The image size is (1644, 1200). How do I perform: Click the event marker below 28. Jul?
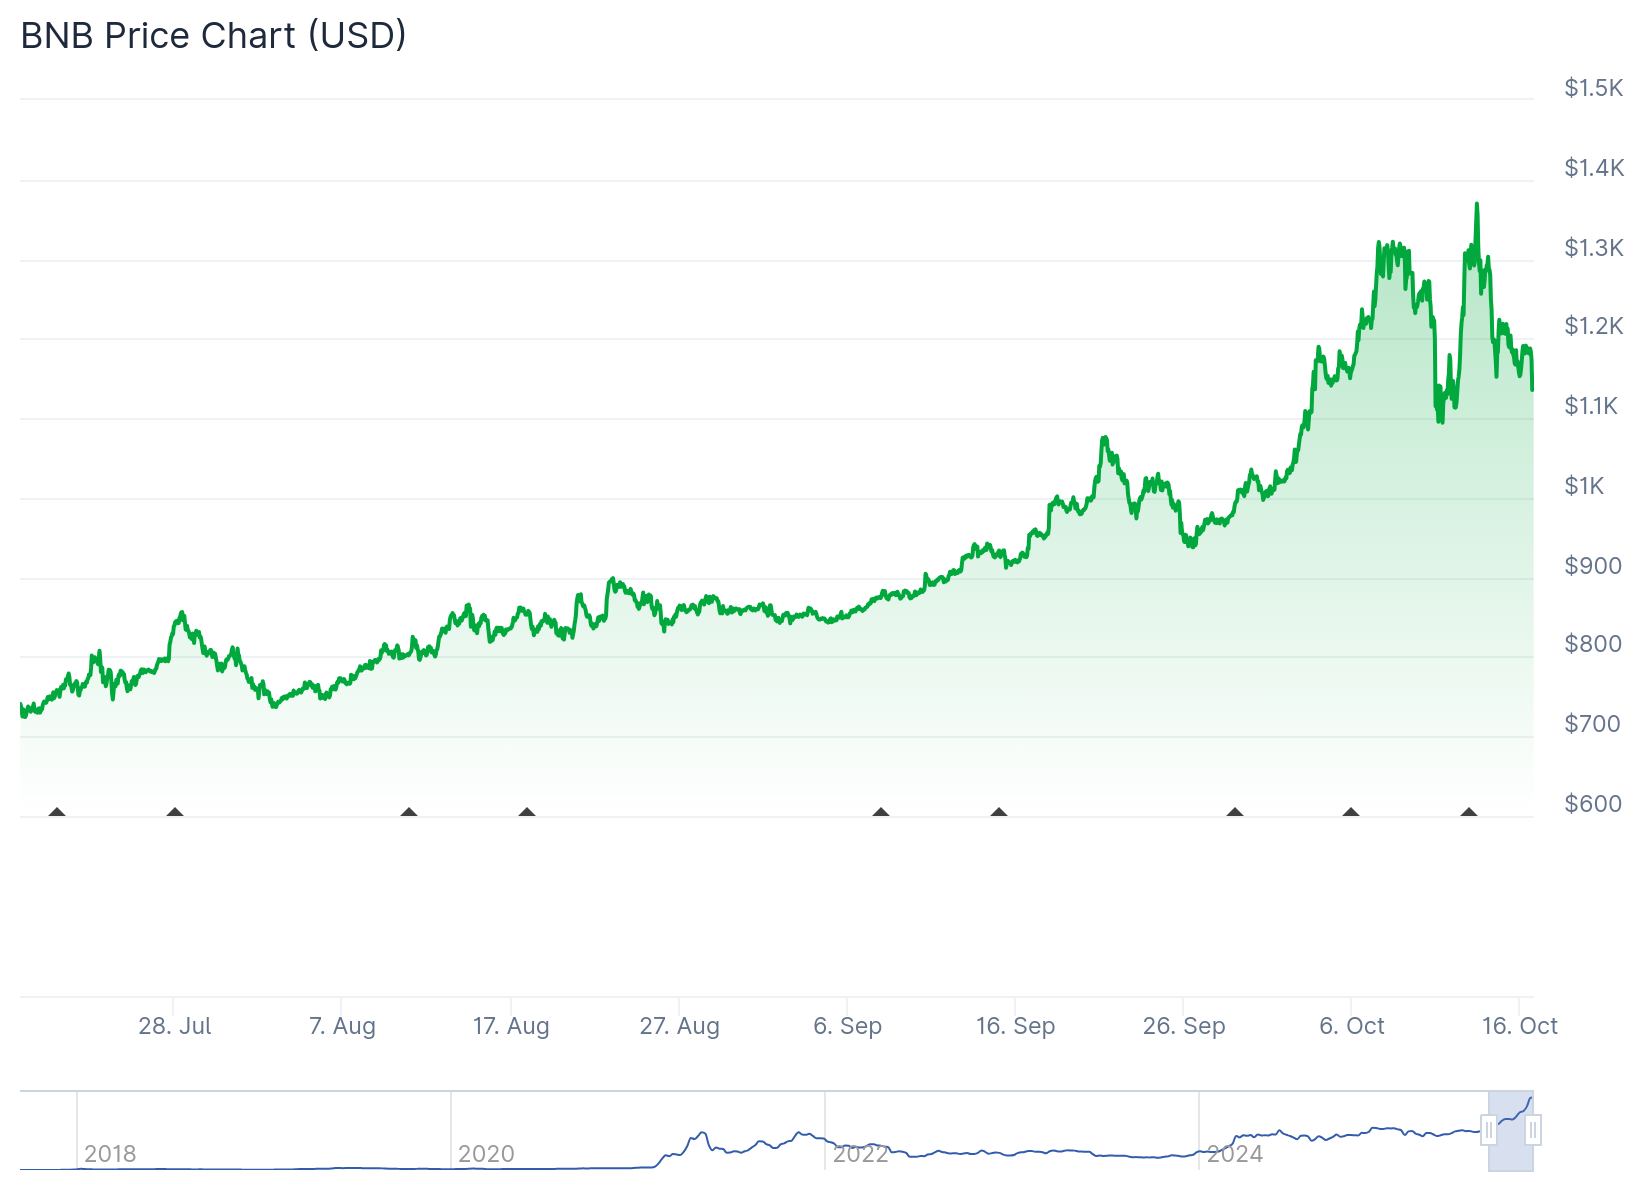[175, 813]
